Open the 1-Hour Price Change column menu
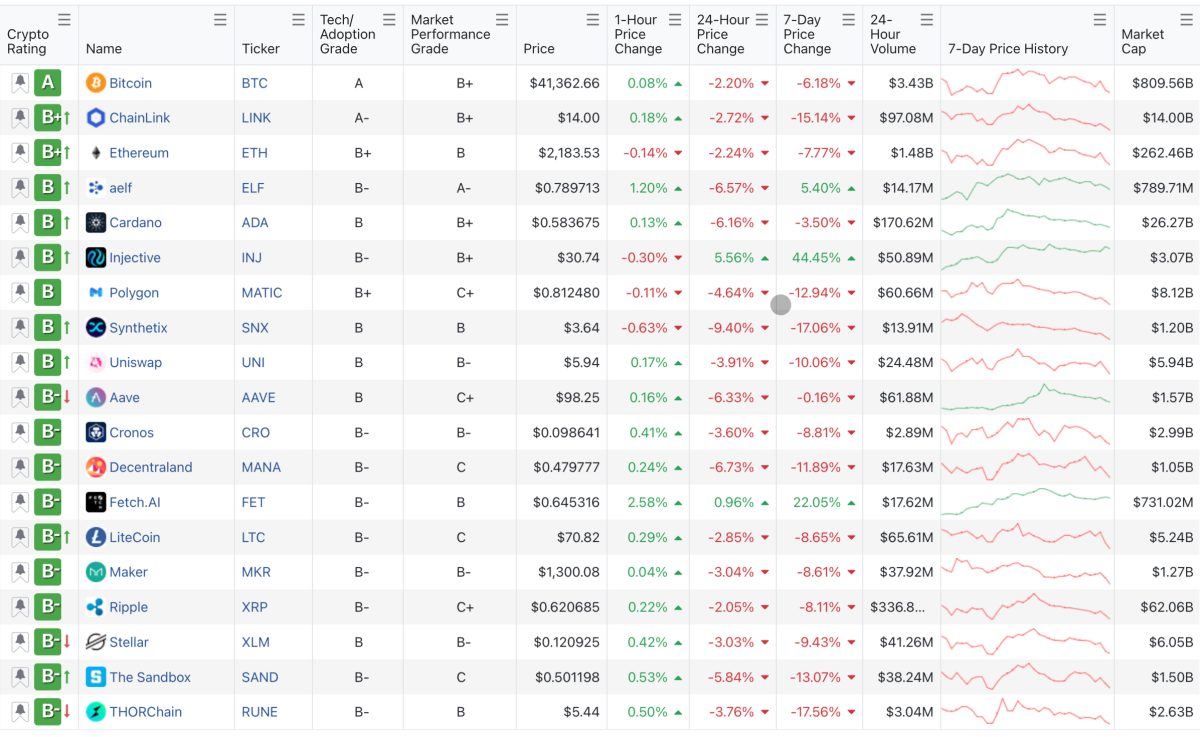The height and width of the screenshot is (737, 1200). click(675, 20)
